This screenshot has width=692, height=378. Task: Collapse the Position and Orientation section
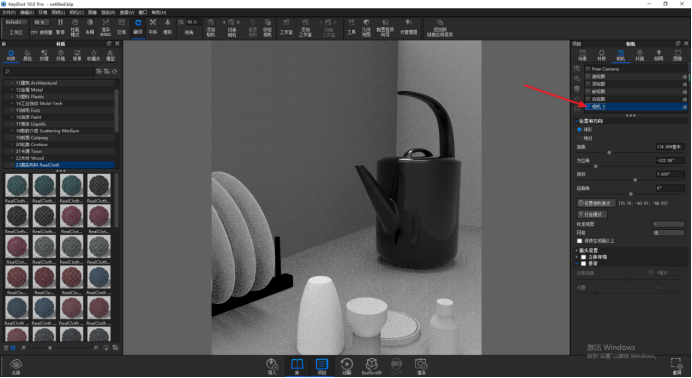tap(576, 121)
